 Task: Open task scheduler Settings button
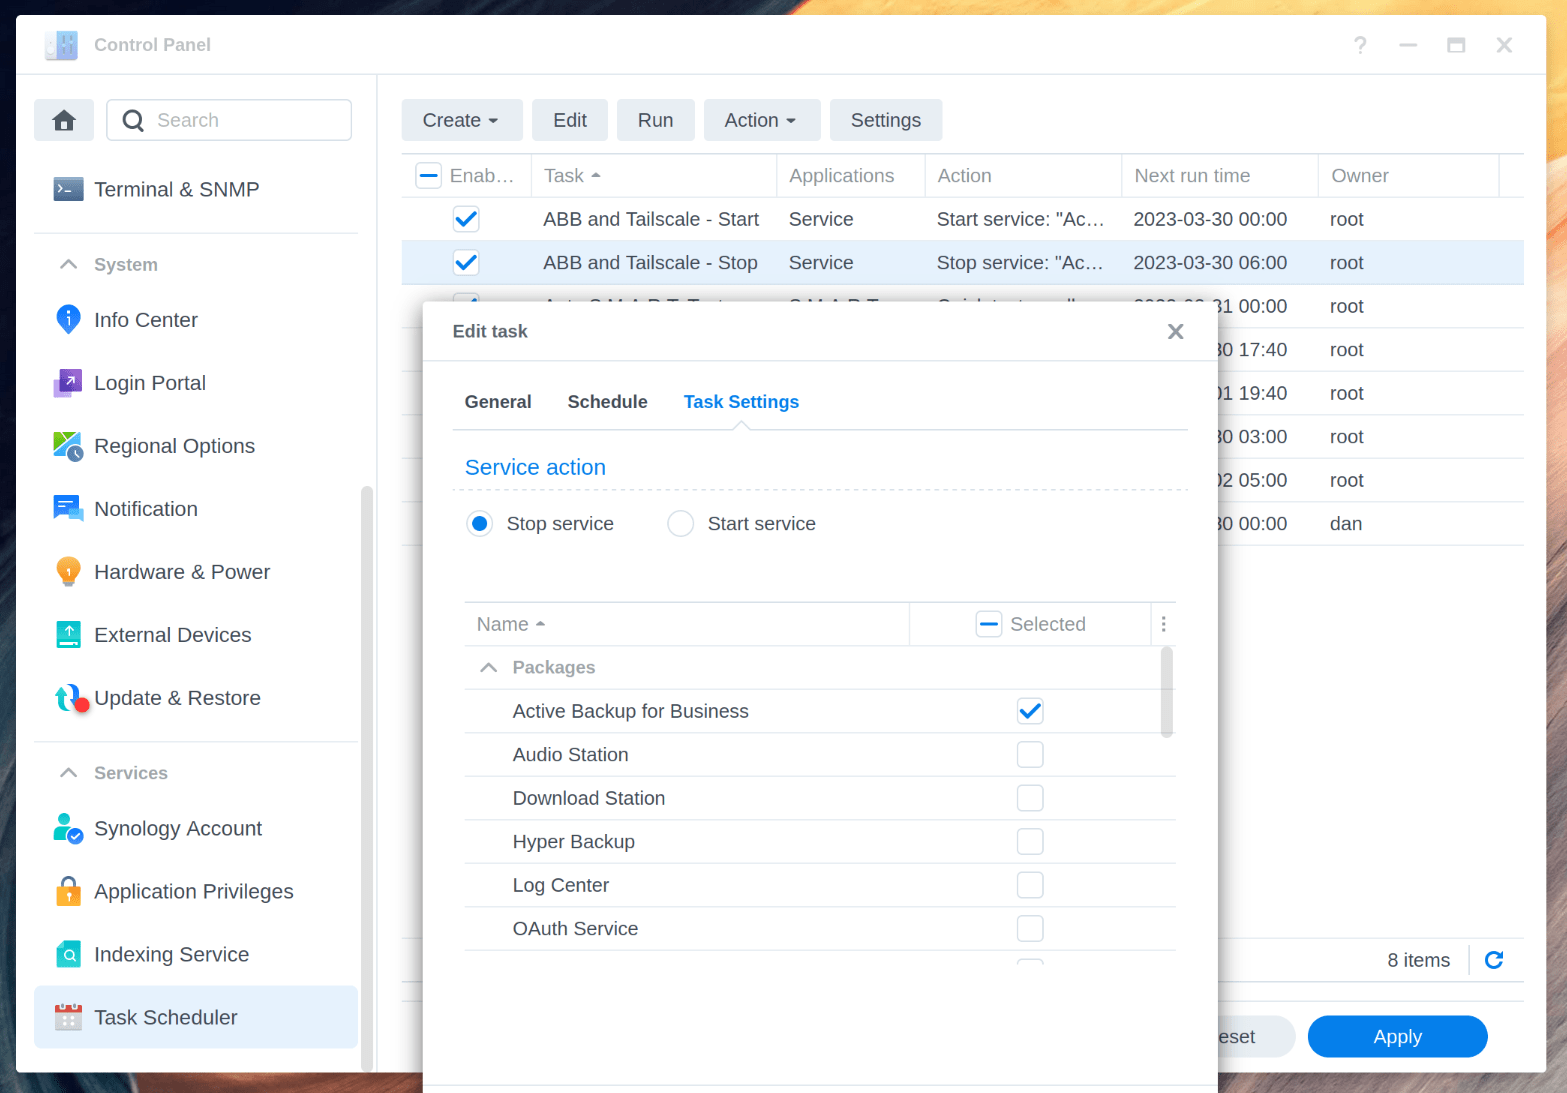pos(886,120)
